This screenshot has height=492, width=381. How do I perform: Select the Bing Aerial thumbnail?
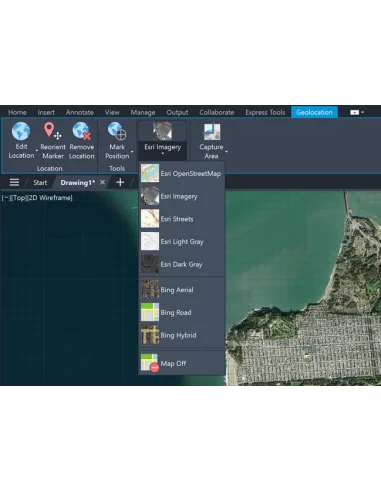pos(150,289)
